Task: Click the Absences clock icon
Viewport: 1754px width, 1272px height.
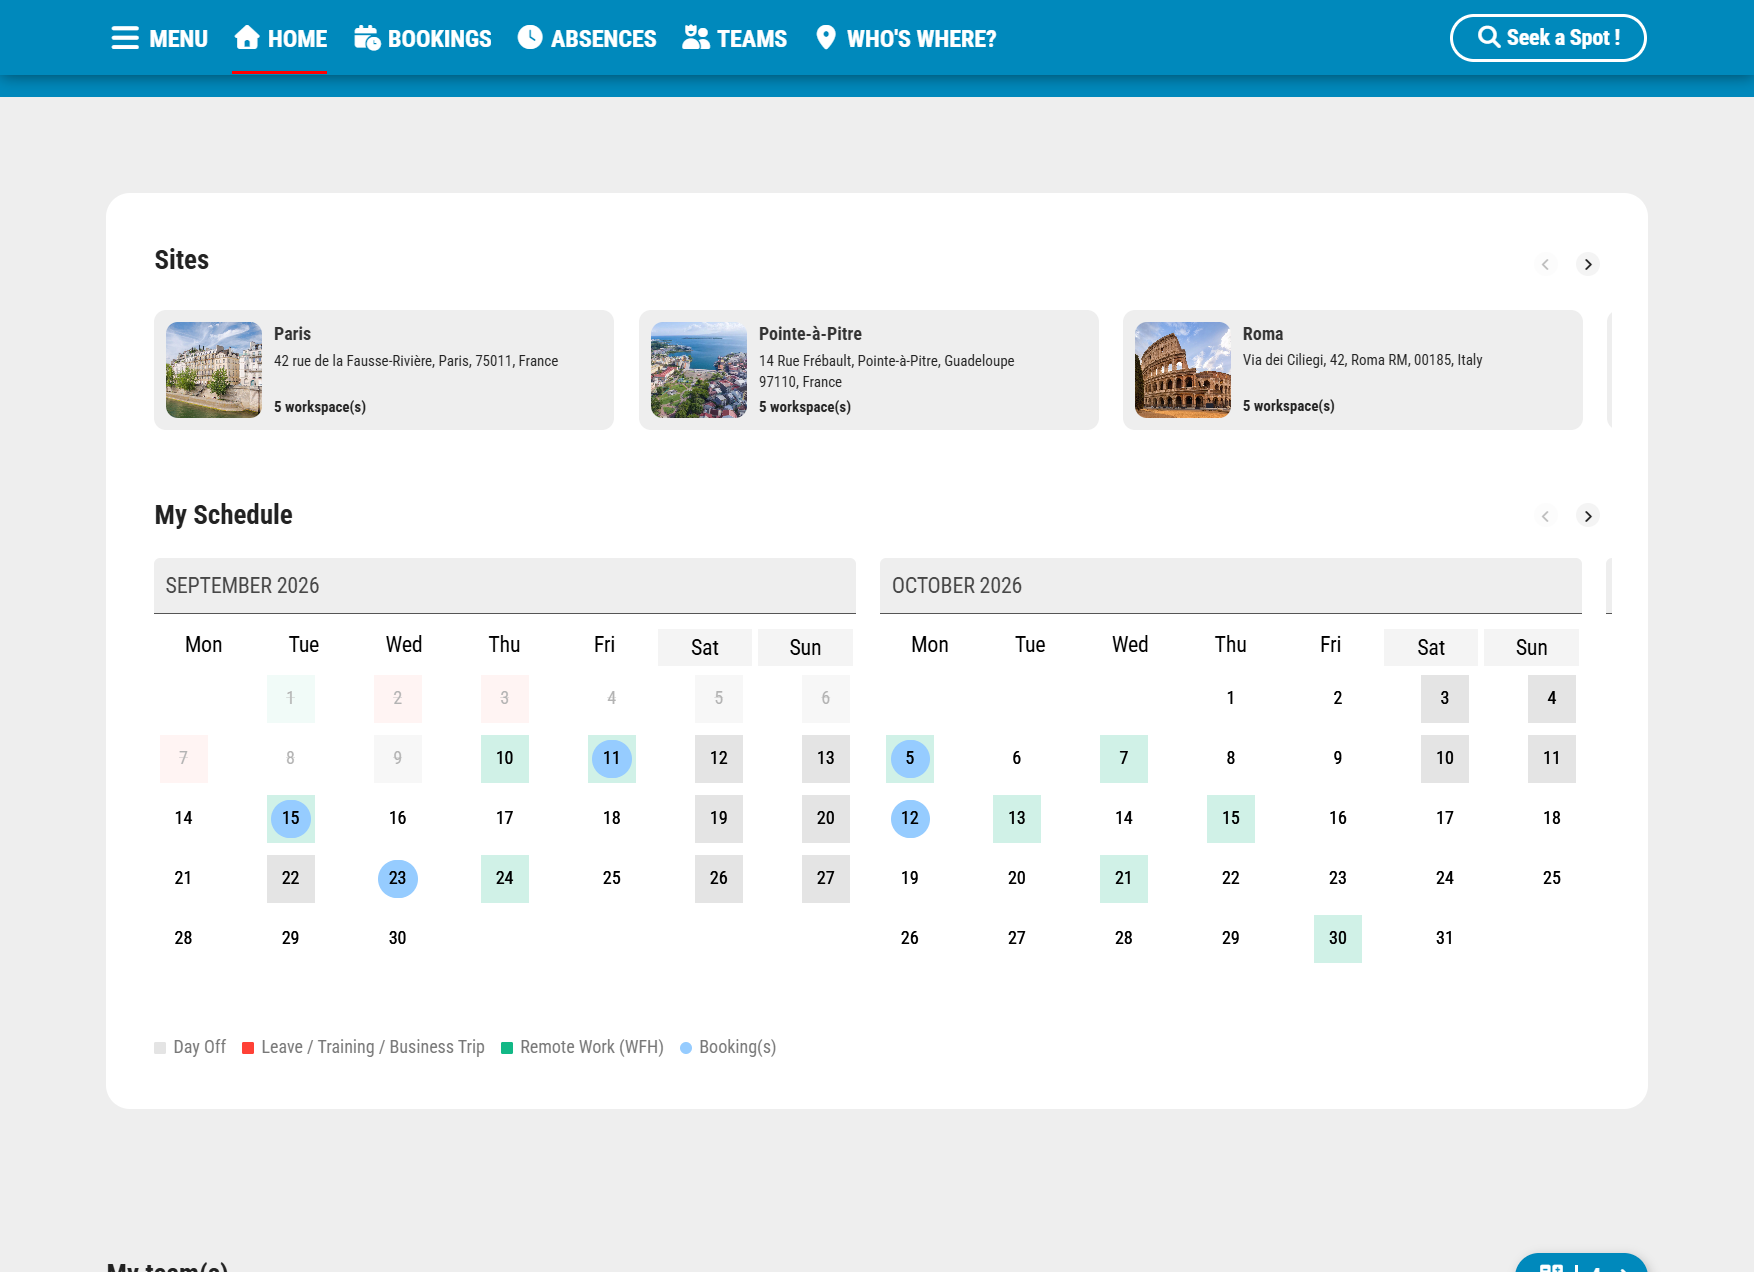Action: click(x=530, y=37)
